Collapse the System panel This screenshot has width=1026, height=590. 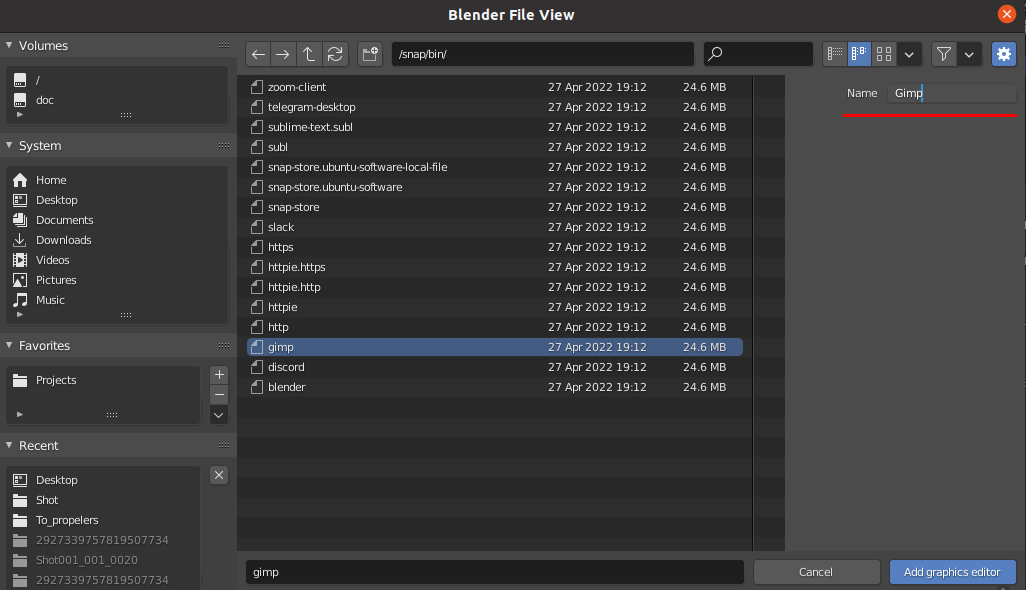point(9,145)
